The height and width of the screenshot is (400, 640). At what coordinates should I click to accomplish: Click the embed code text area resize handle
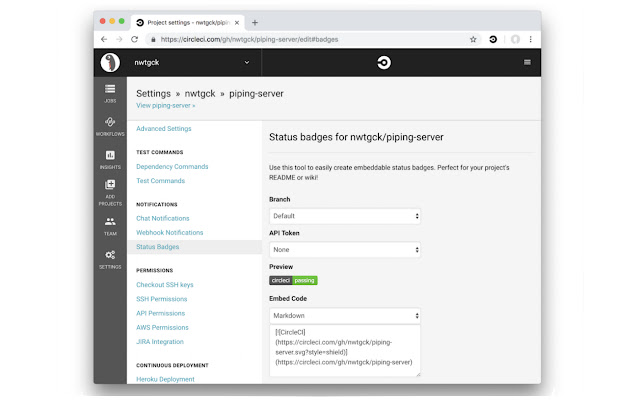pyautogui.click(x=418, y=373)
